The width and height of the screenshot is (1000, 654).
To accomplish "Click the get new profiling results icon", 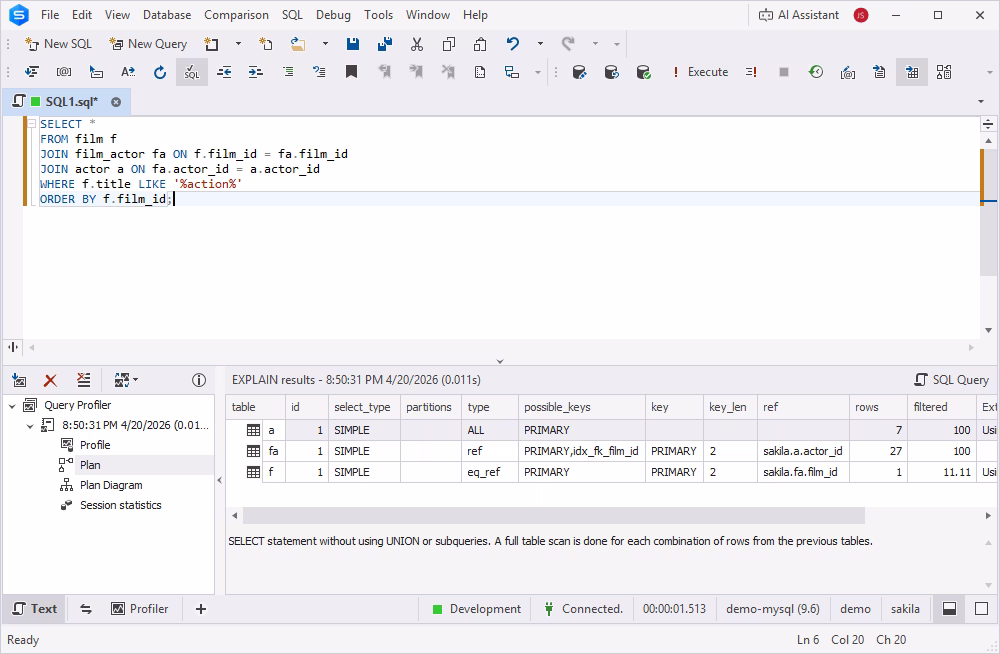I will 19,380.
